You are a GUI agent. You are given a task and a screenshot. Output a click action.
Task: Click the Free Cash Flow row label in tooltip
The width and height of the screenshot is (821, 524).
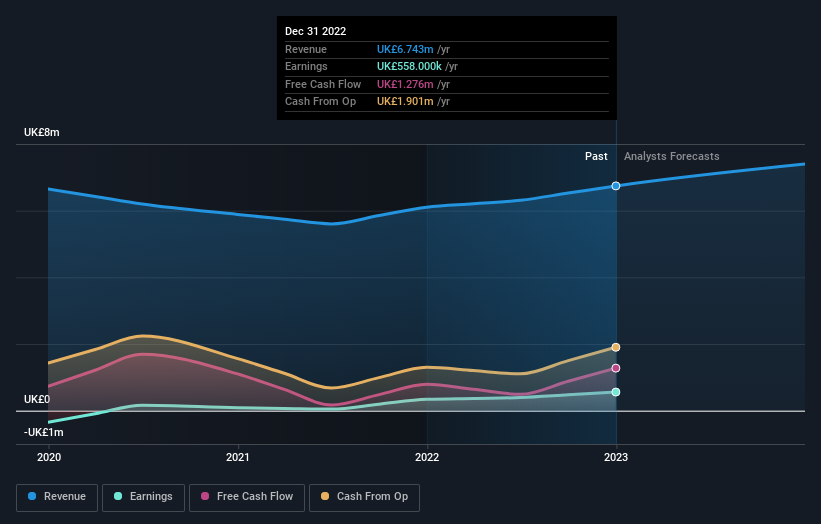click(x=323, y=84)
